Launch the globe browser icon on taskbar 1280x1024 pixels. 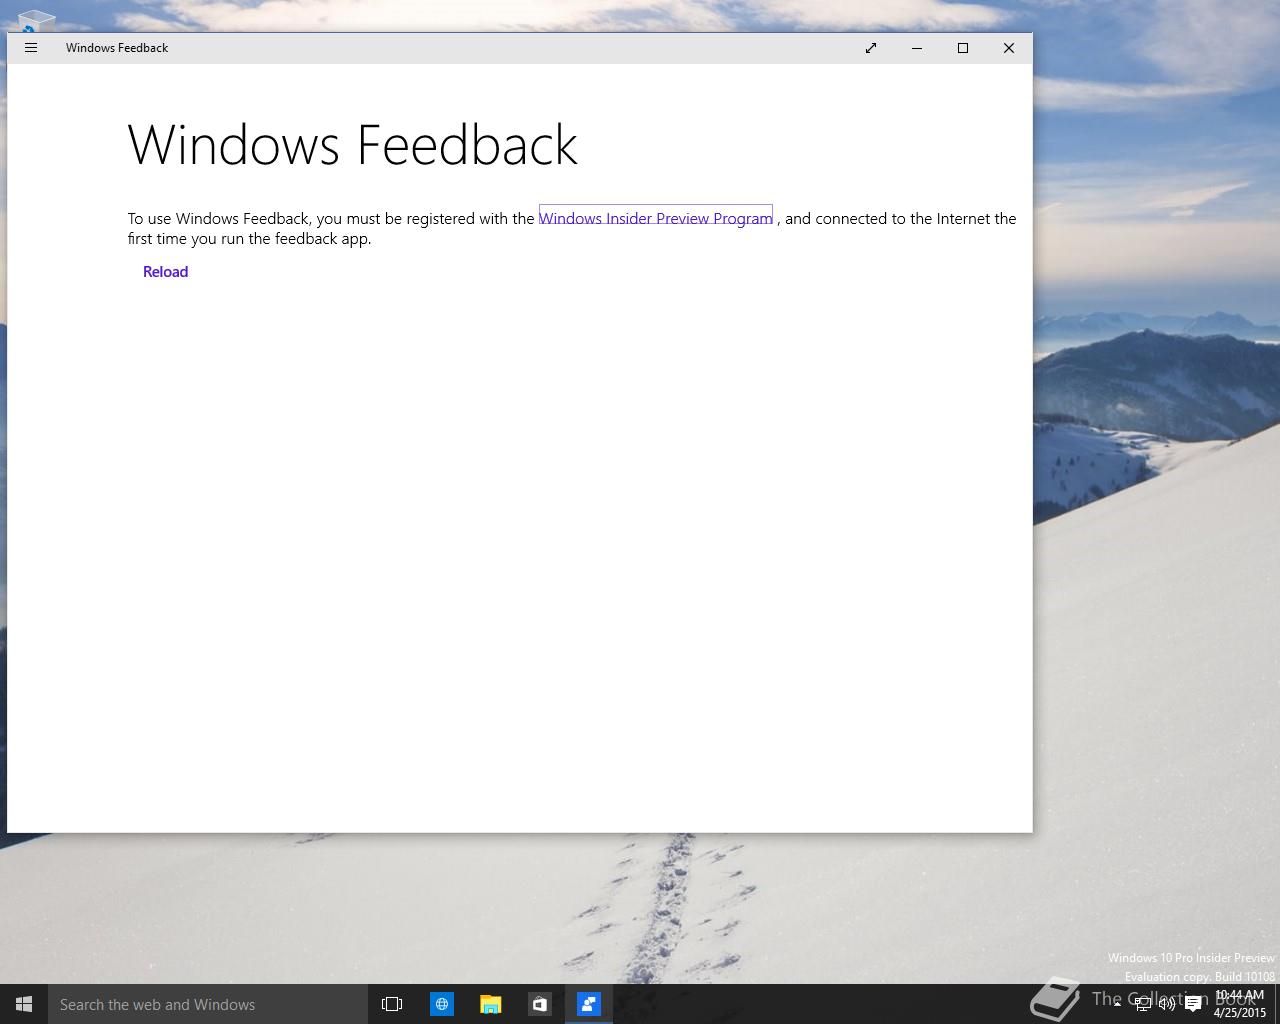[441, 1004]
